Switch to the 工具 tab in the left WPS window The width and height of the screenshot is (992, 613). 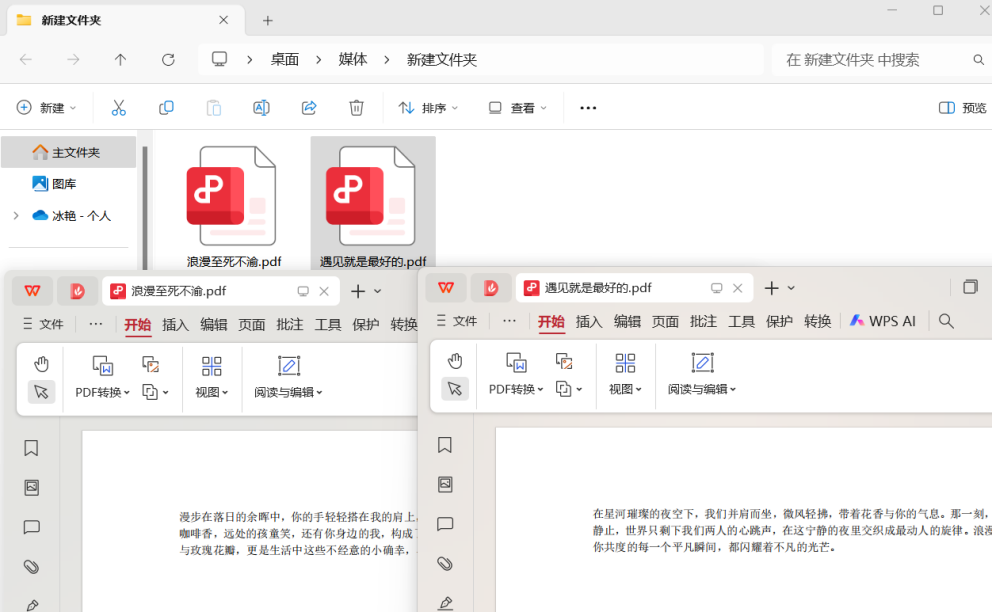[328, 325]
